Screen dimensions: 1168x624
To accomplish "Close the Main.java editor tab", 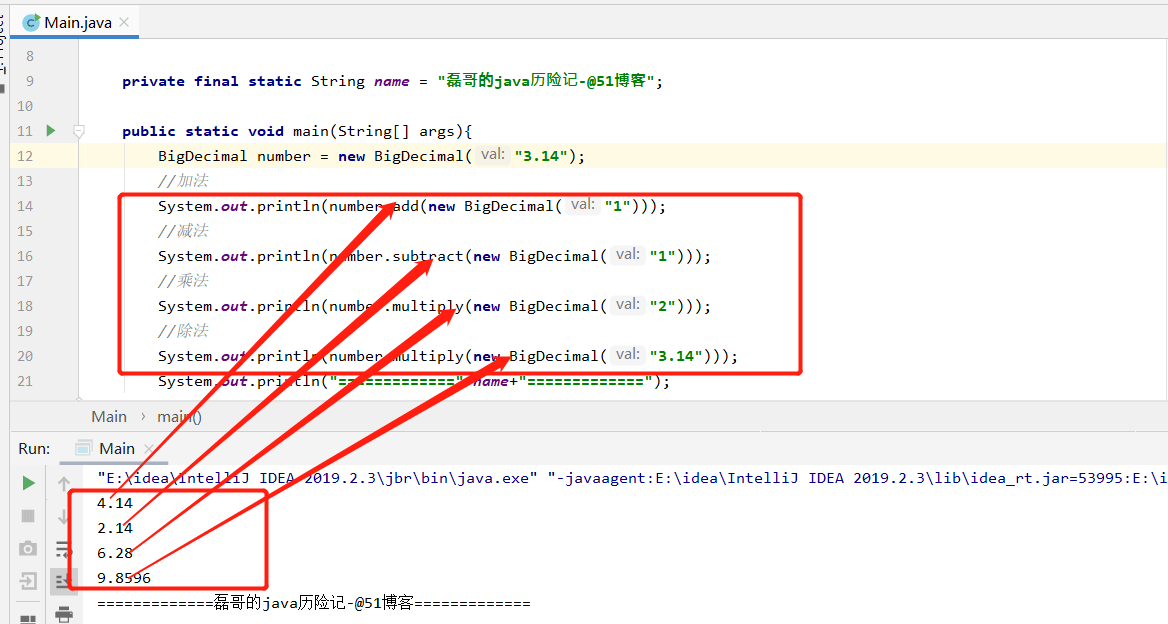I will [124, 22].
